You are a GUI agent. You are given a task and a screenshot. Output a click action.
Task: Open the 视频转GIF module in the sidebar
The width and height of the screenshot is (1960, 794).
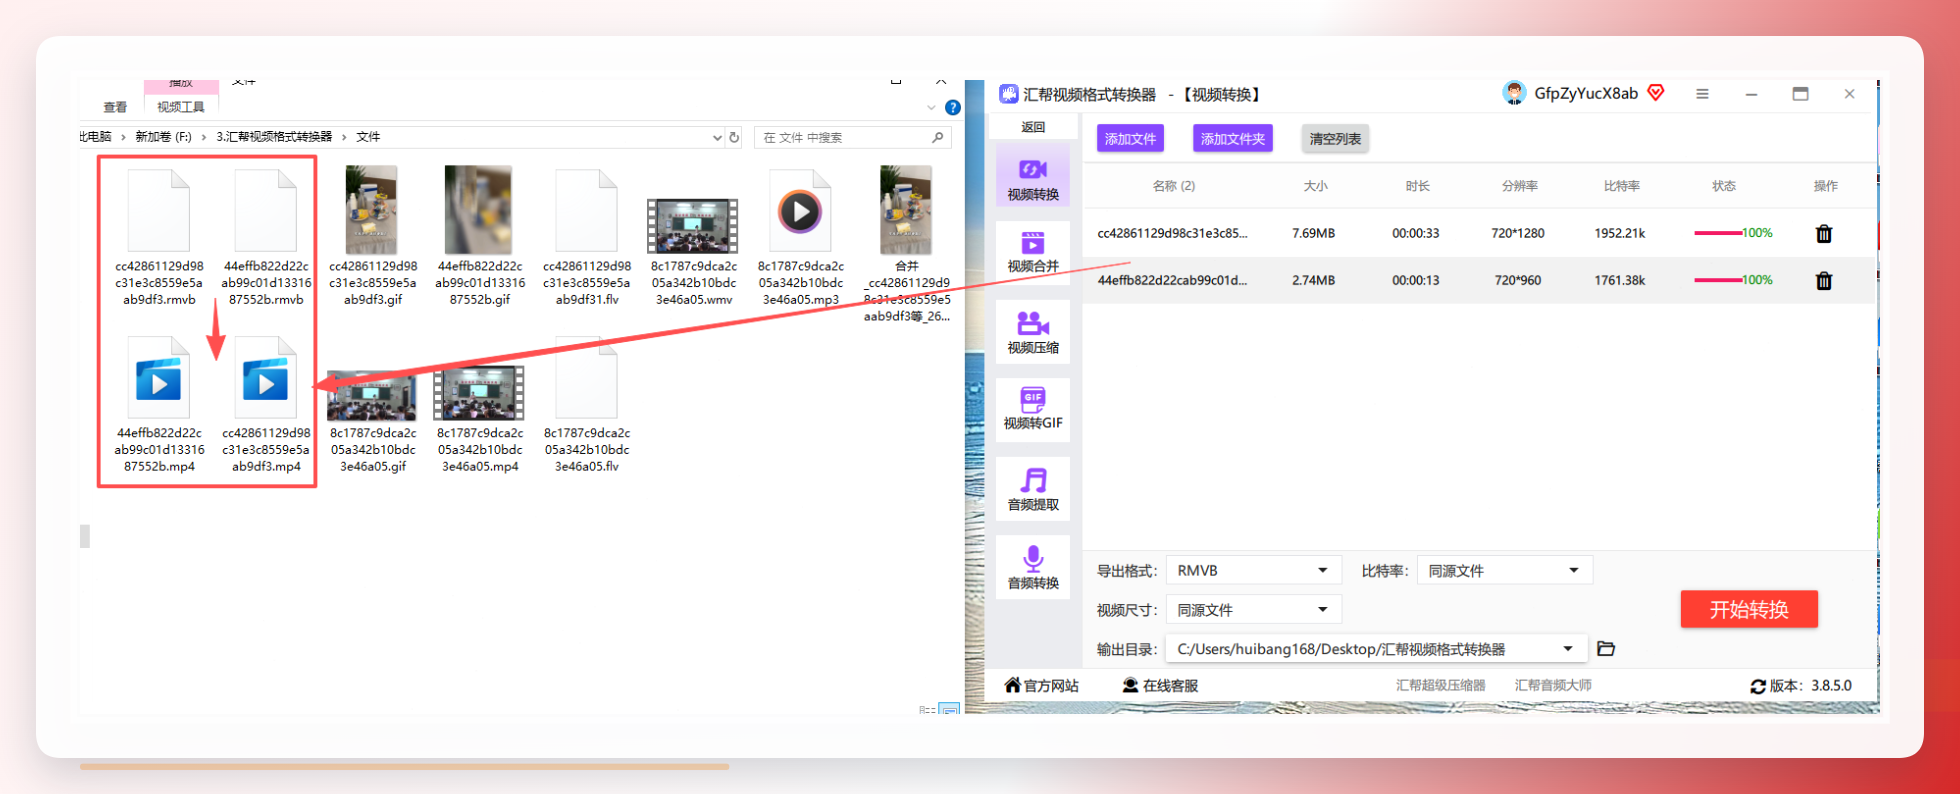coord(1033,408)
